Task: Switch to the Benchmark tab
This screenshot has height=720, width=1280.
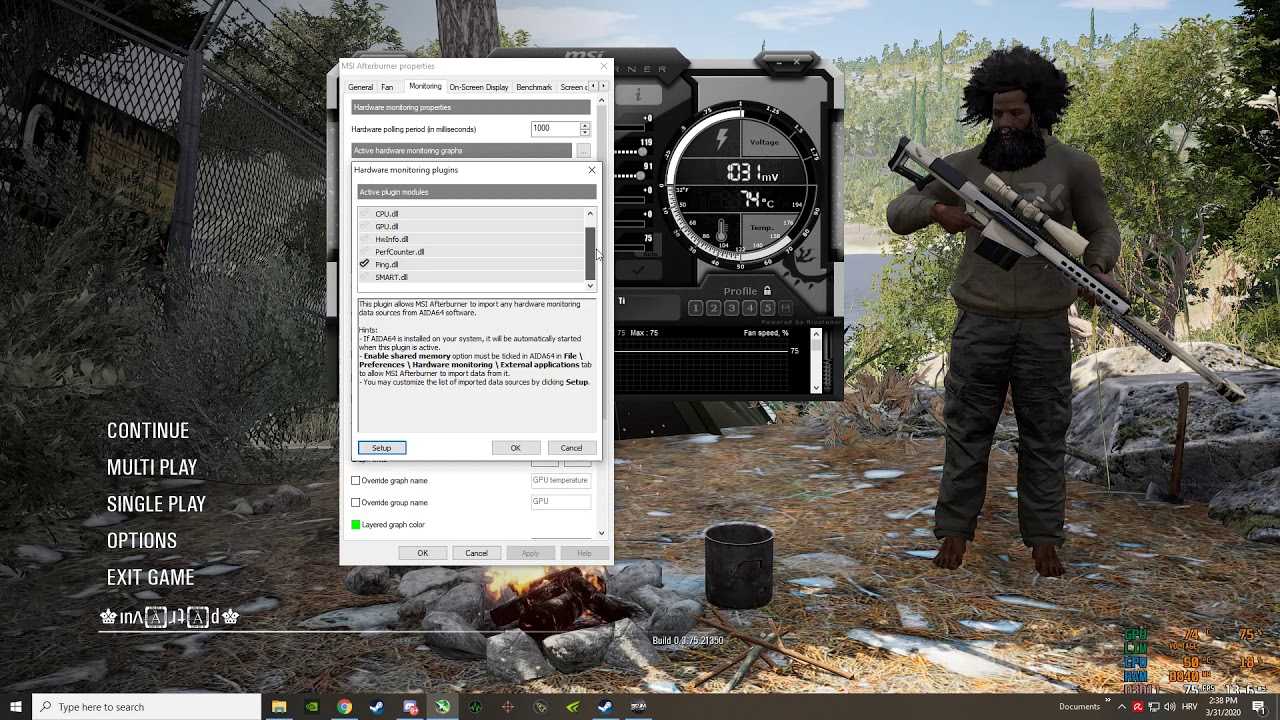Action: 534,87
